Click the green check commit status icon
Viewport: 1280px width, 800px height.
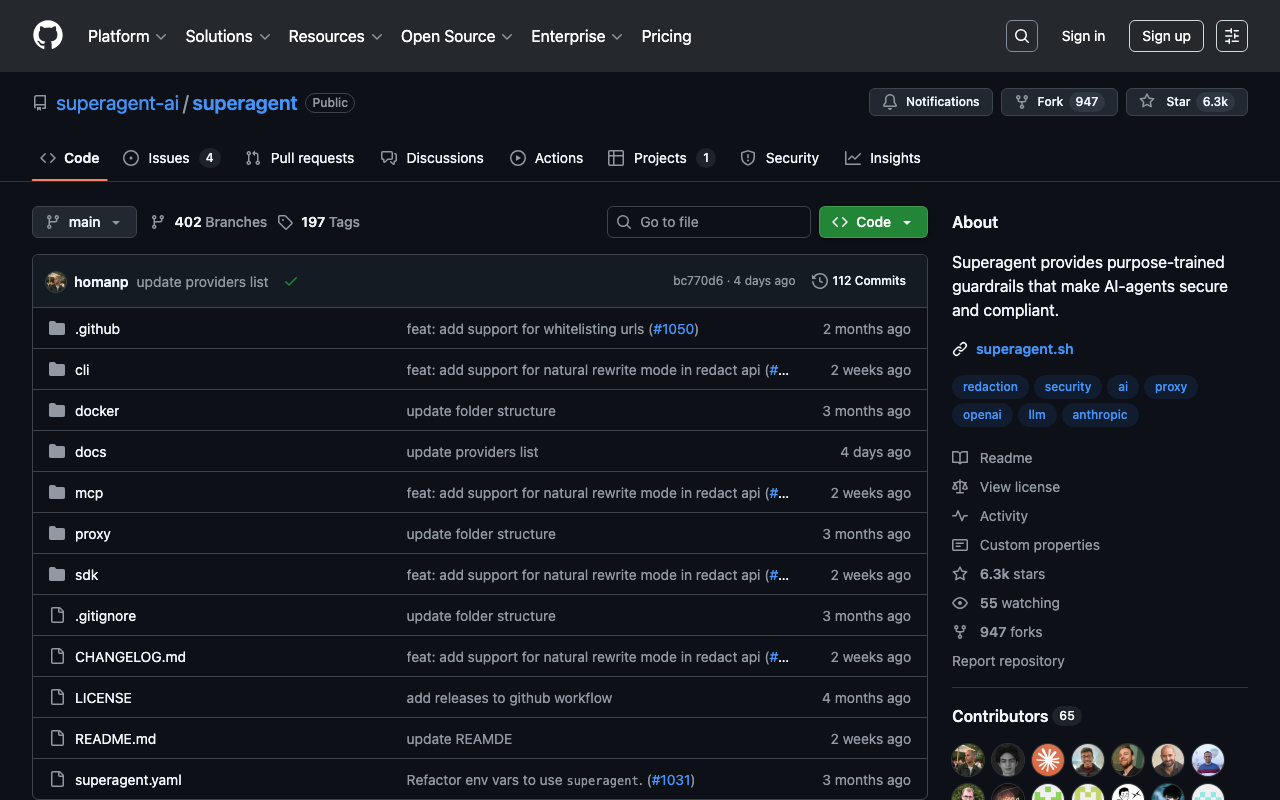(x=291, y=282)
